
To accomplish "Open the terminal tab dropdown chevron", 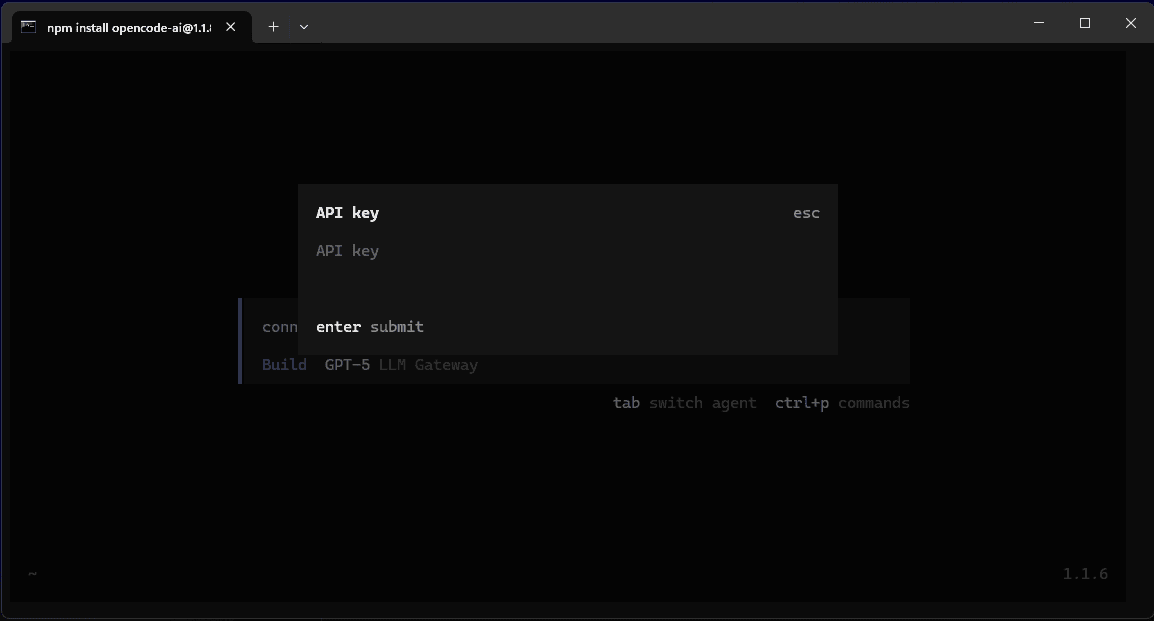I will tap(303, 27).
